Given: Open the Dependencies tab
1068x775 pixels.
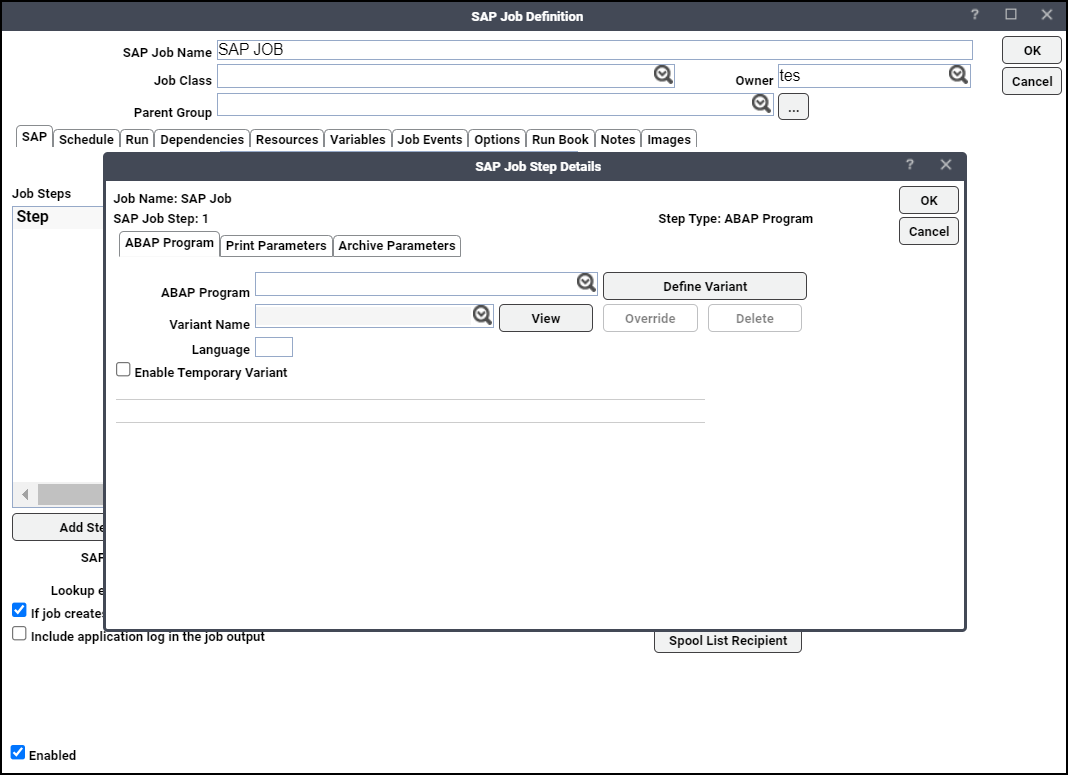Looking at the screenshot, I should pyautogui.click(x=202, y=139).
